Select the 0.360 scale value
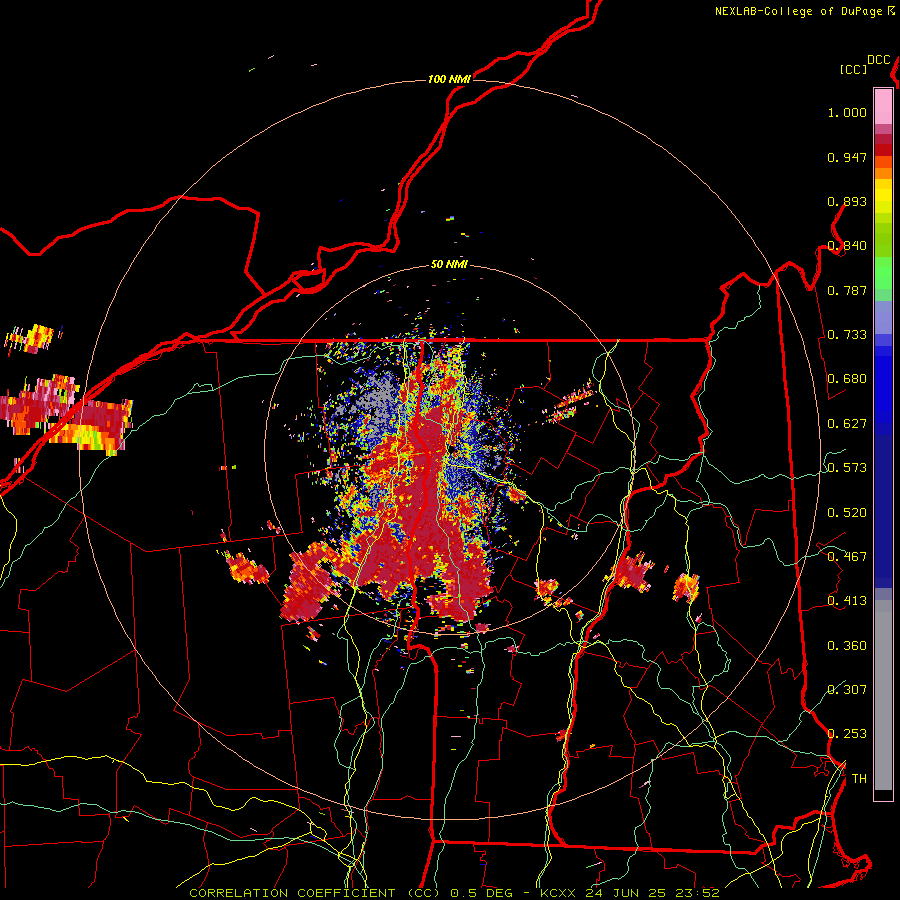The height and width of the screenshot is (900, 900). pyautogui.click(x=847, y=646)
